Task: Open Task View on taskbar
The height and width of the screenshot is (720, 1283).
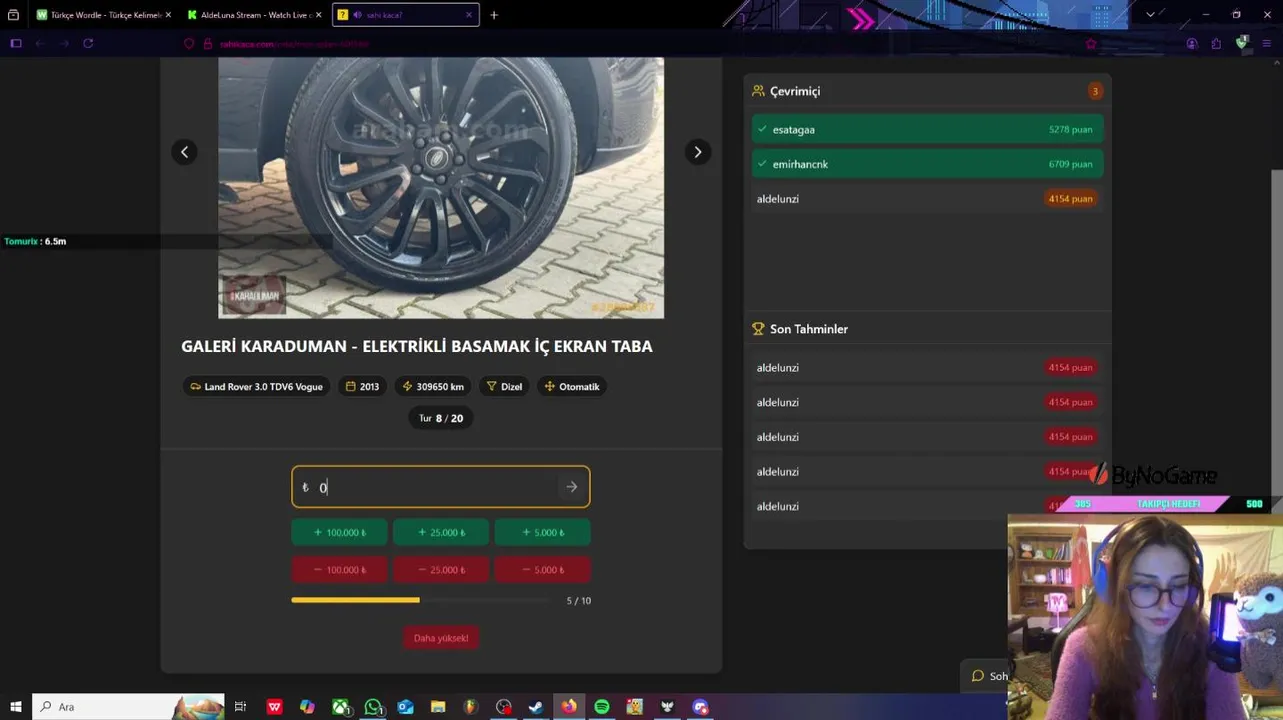Action: (240, 707)
